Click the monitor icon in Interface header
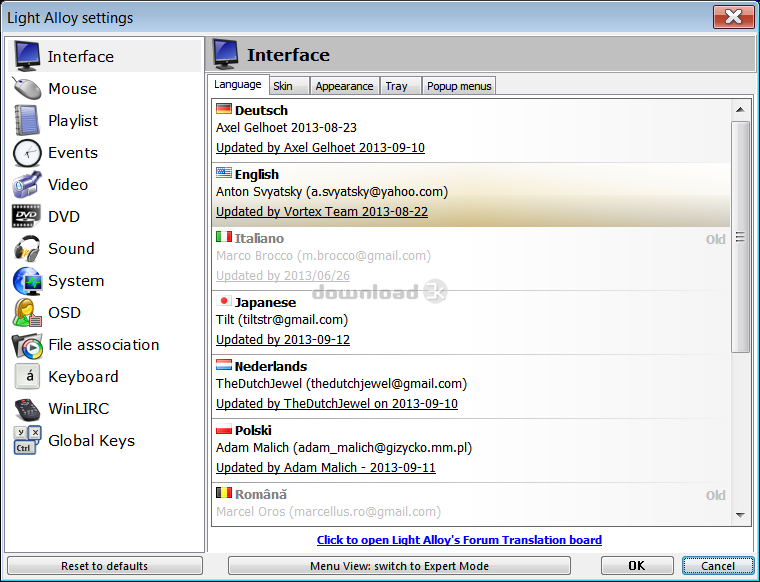 226,54
